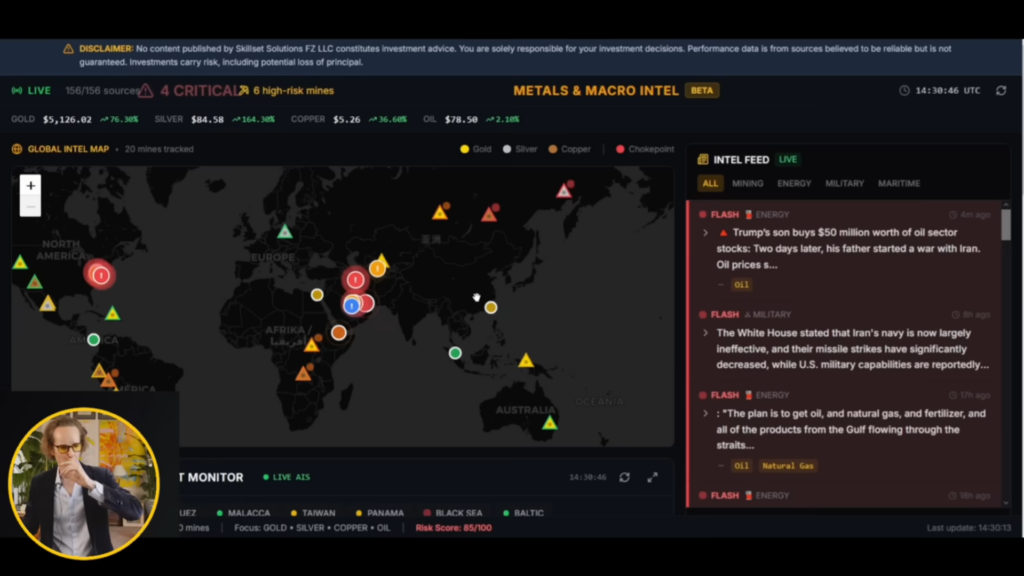The image size is (1024, 576).
Task: Click the disclaimer warning triangle icon
Action: point(68,49)
